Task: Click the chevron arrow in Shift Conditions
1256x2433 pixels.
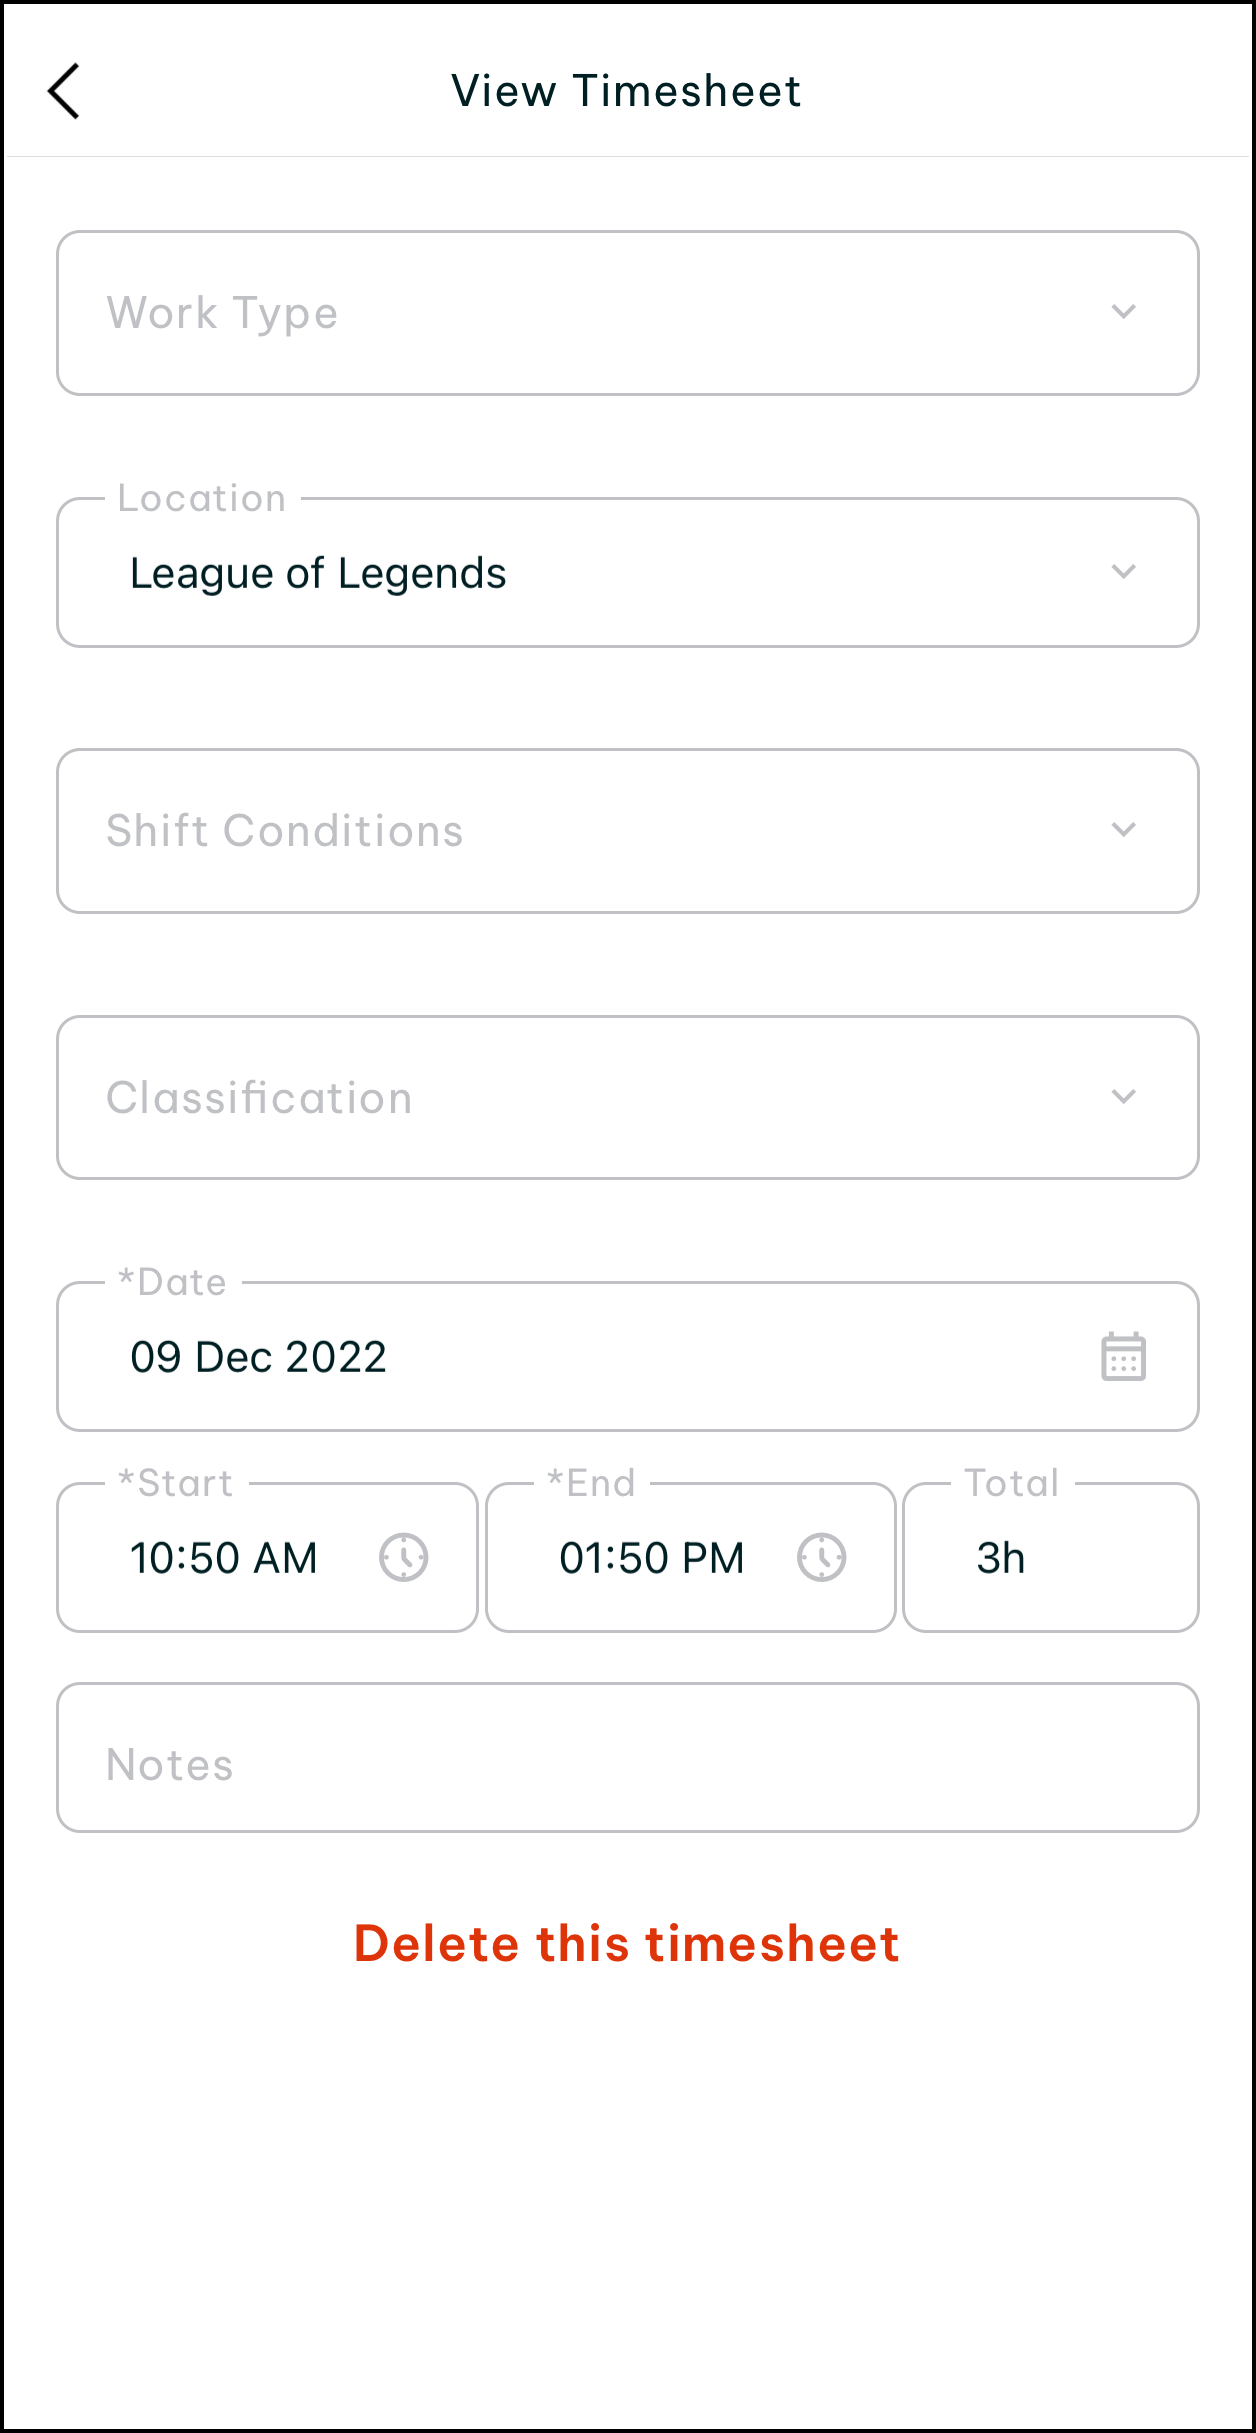Action: (x=1123, y=830)
